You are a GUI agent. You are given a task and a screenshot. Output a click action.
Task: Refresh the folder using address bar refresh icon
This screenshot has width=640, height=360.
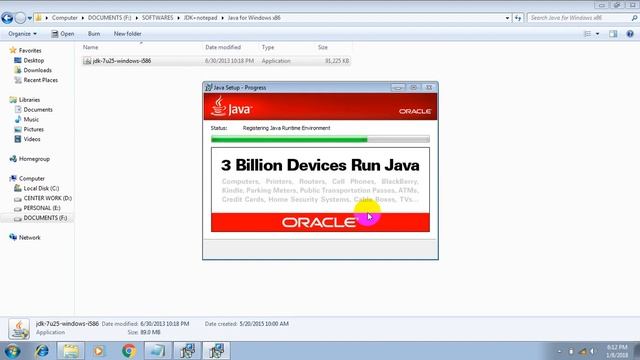pyautogui.click(x=518, y=18)
